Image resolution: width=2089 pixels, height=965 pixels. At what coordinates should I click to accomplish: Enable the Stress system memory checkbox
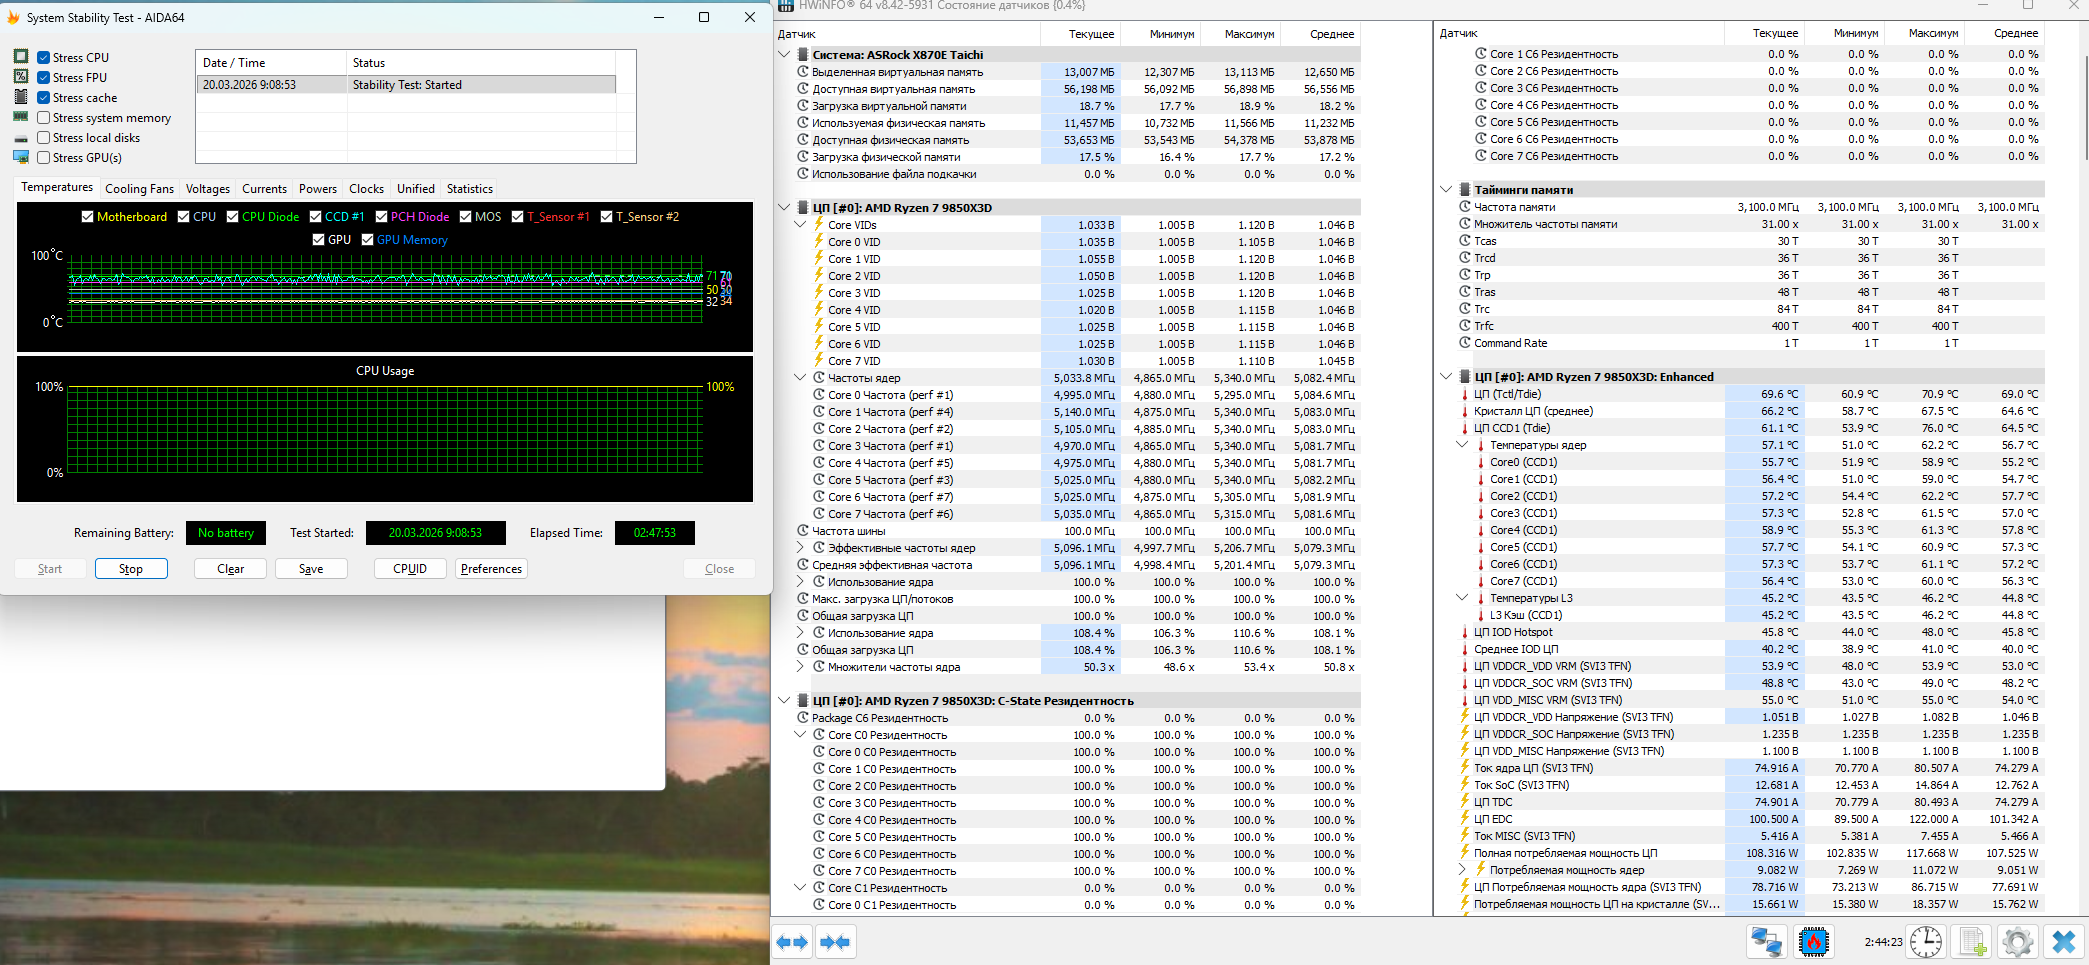coord(44,117)
